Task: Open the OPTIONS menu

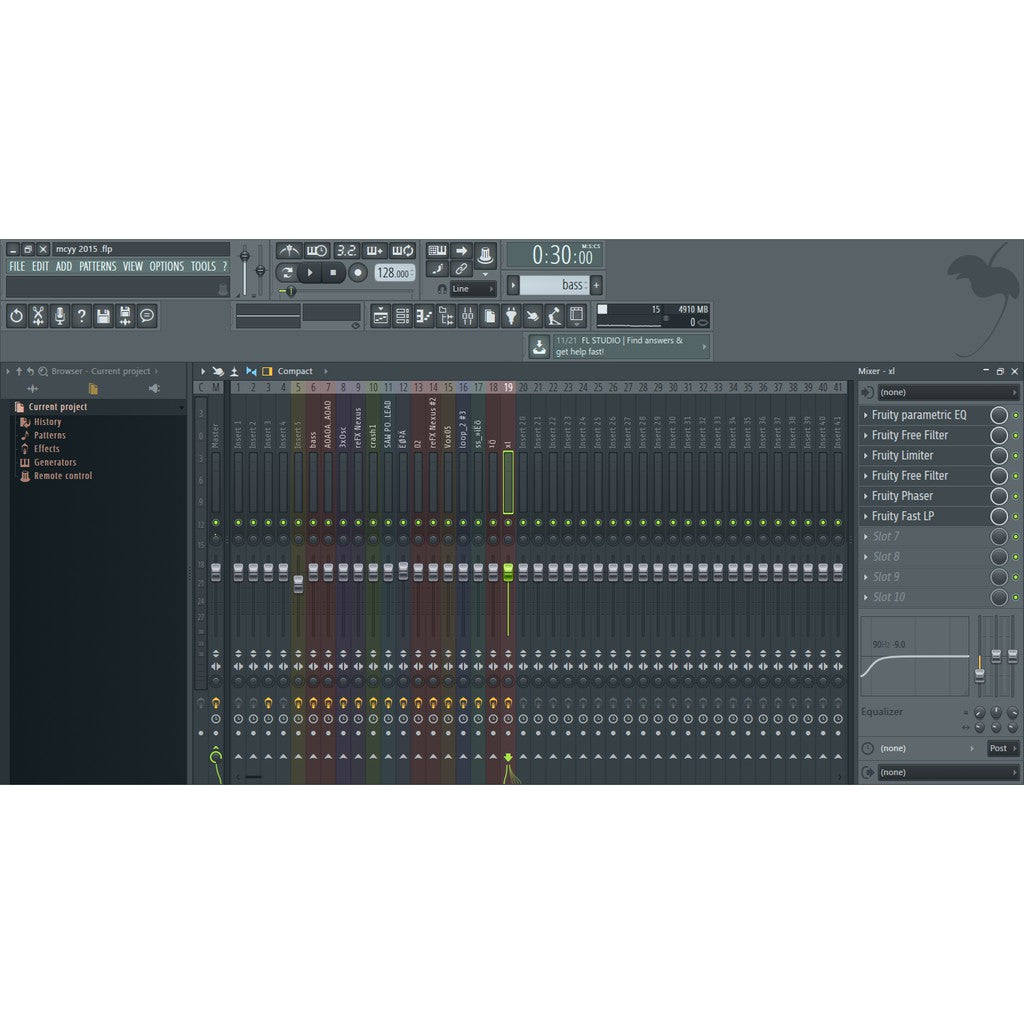Action: (x=166, y=266)
